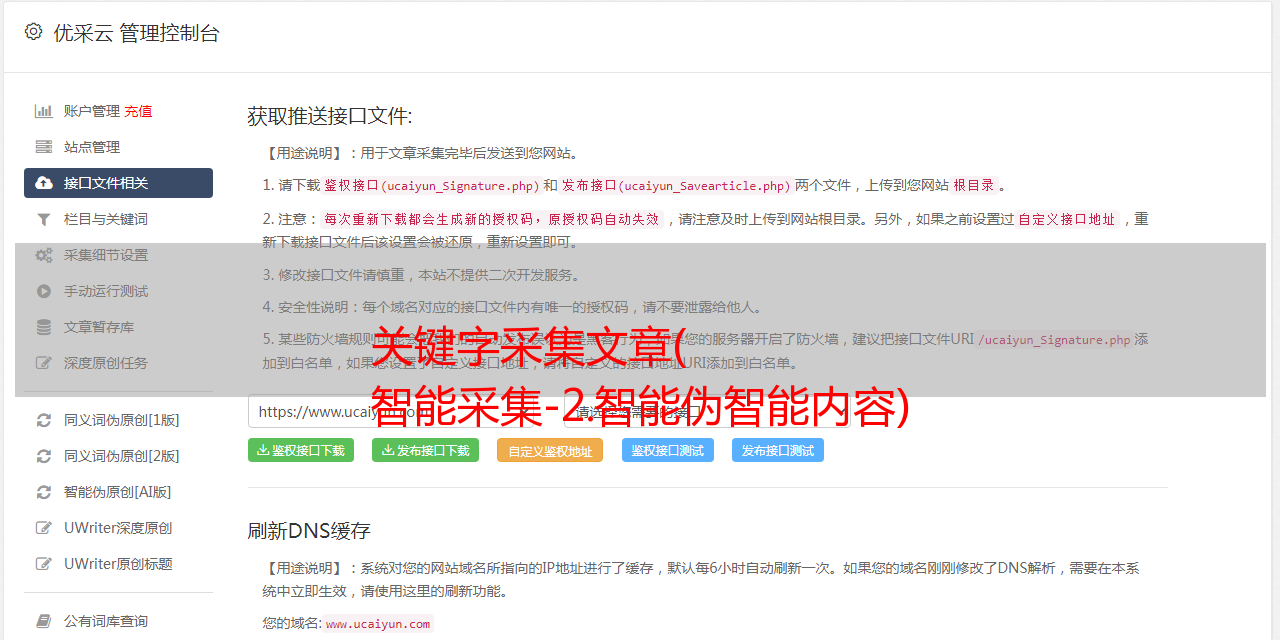1280x640 pixels.
Task: Open 智能伪原创[AI版] page
Action: 118,492
